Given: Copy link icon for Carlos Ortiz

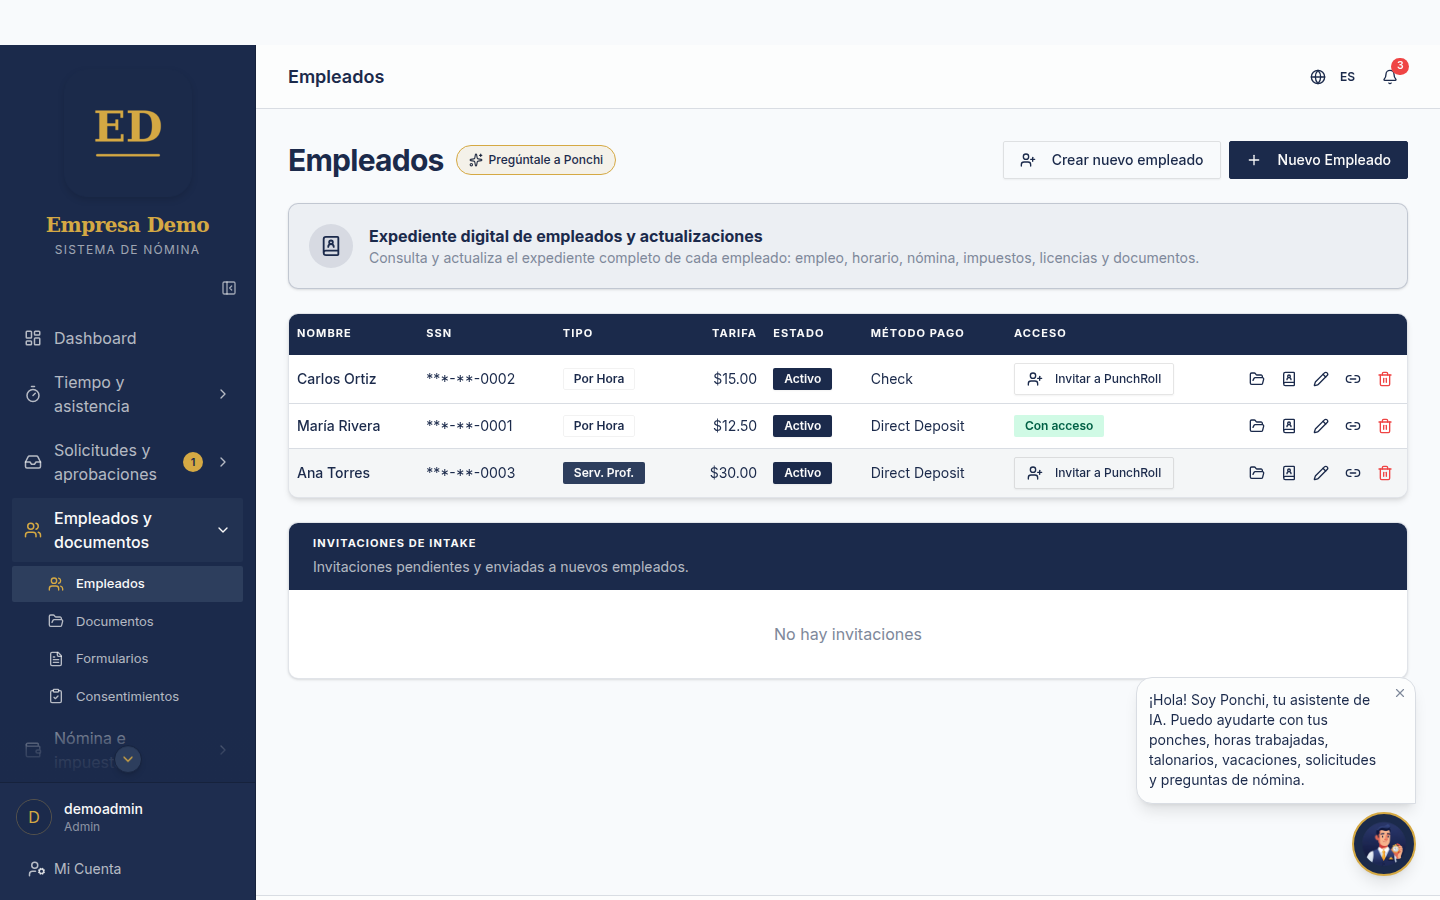Looking at the screenshot, I should [1353, 379].
